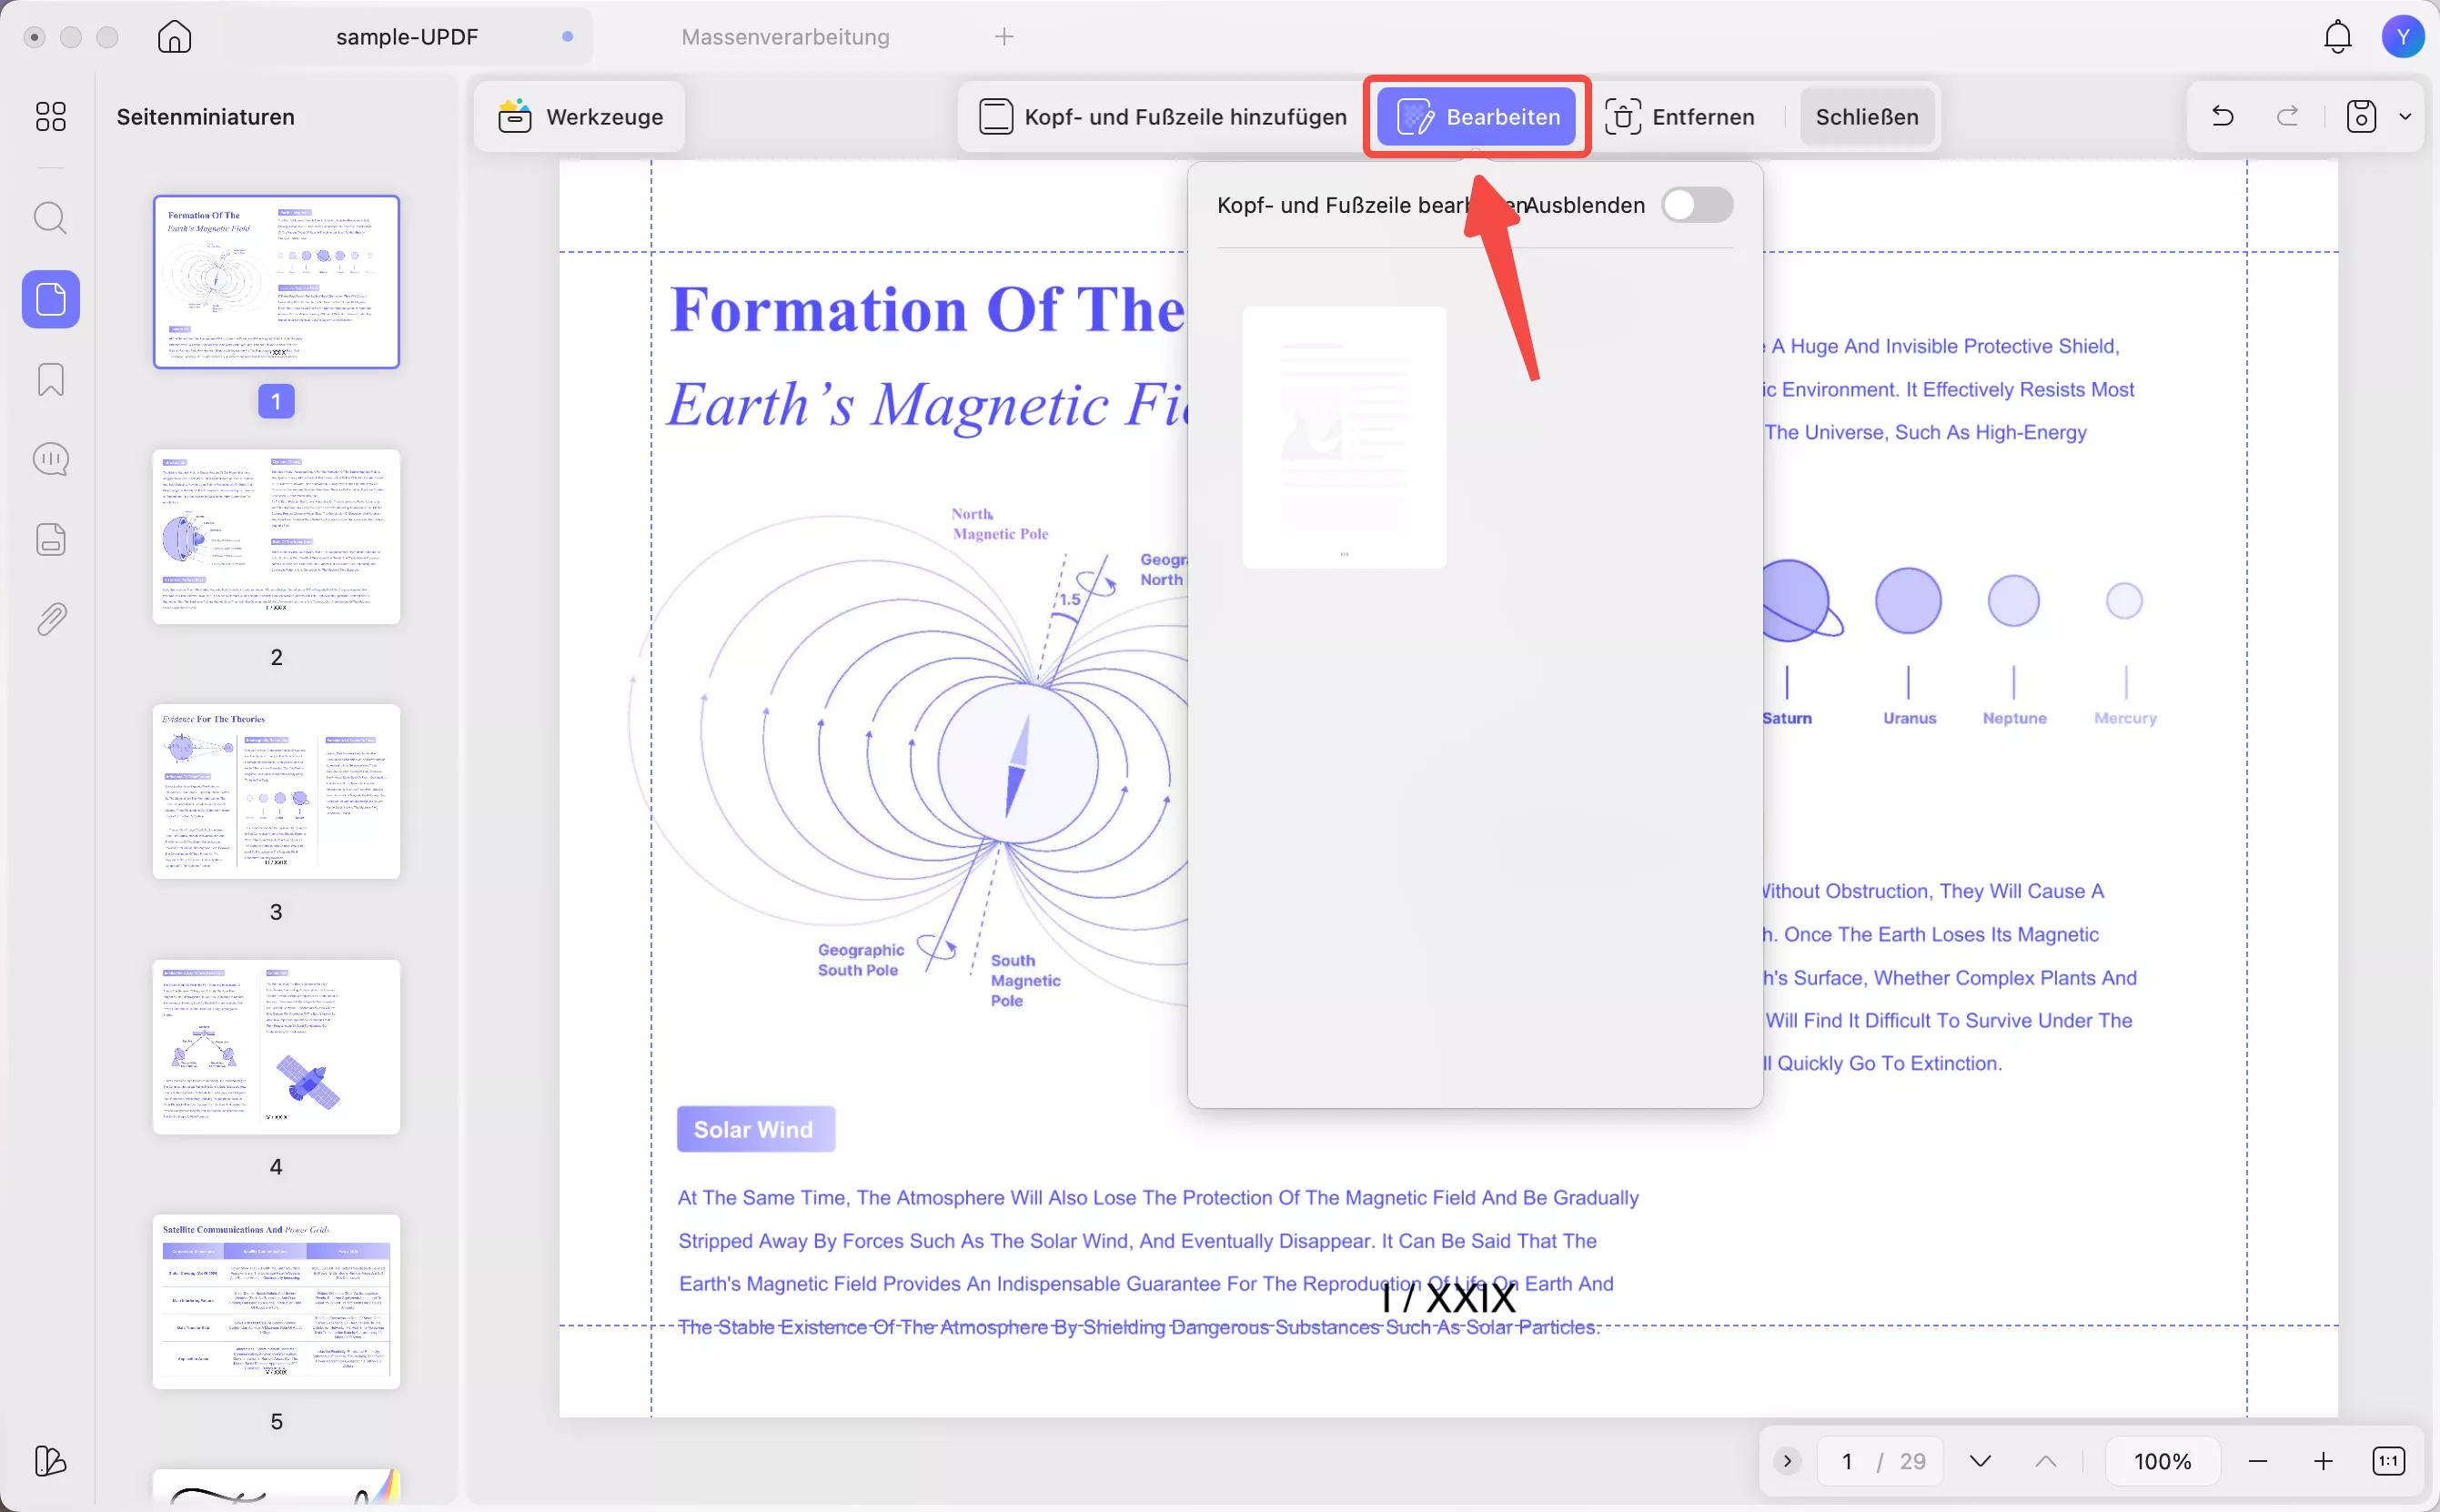Screen dimensions: 2440x1512
Task: Open the bookmarks panel icon
Action: tap(50, 379)
